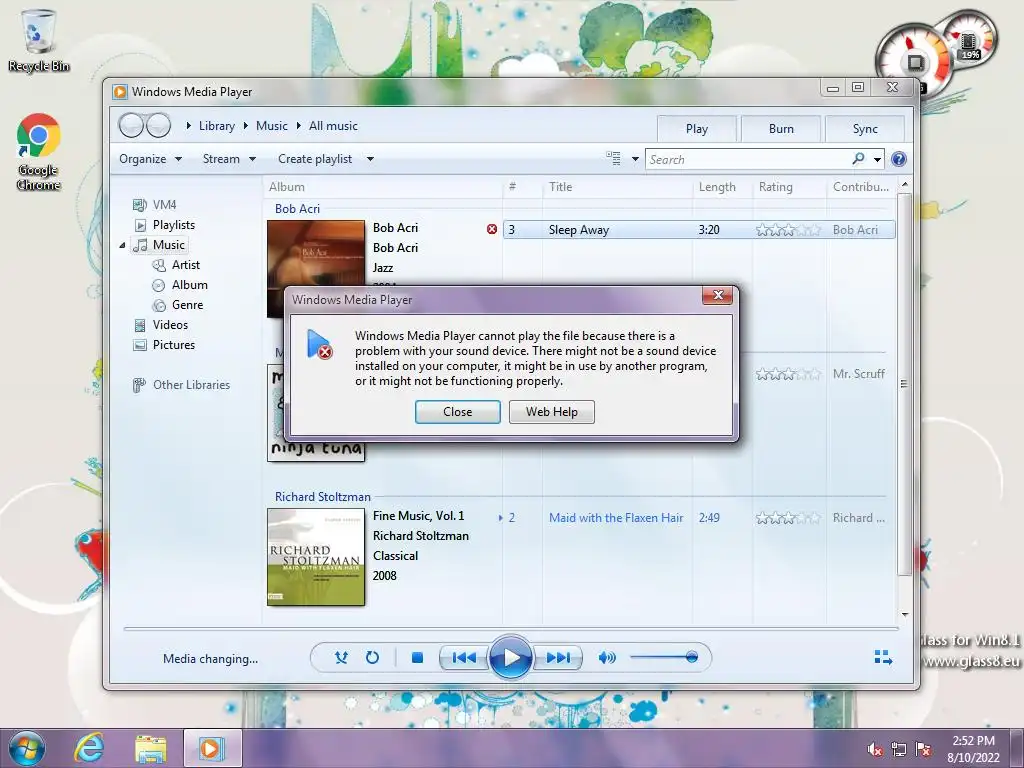Stop playback with the stop button
This screenshot has height=768, width=1024.
point(417,658)
